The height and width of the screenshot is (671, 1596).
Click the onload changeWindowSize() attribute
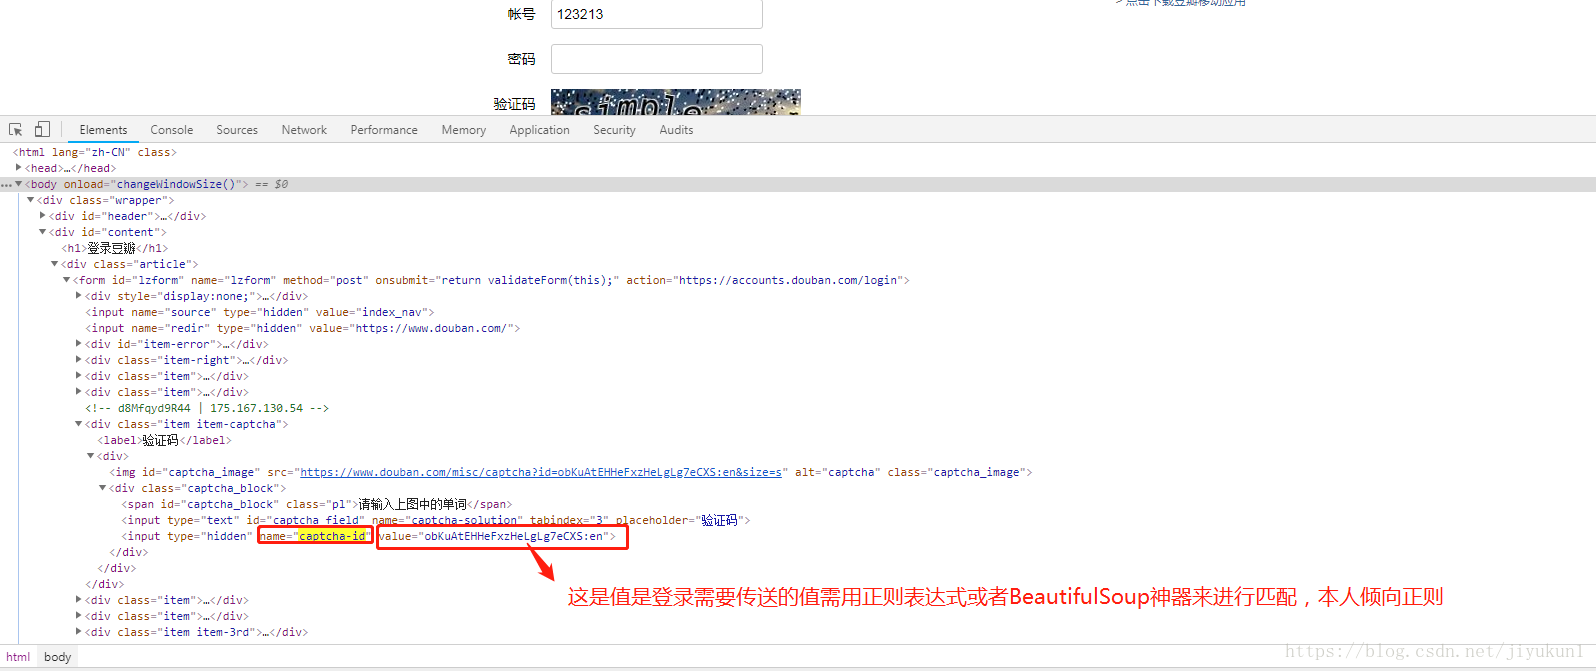tap(153, 184)
